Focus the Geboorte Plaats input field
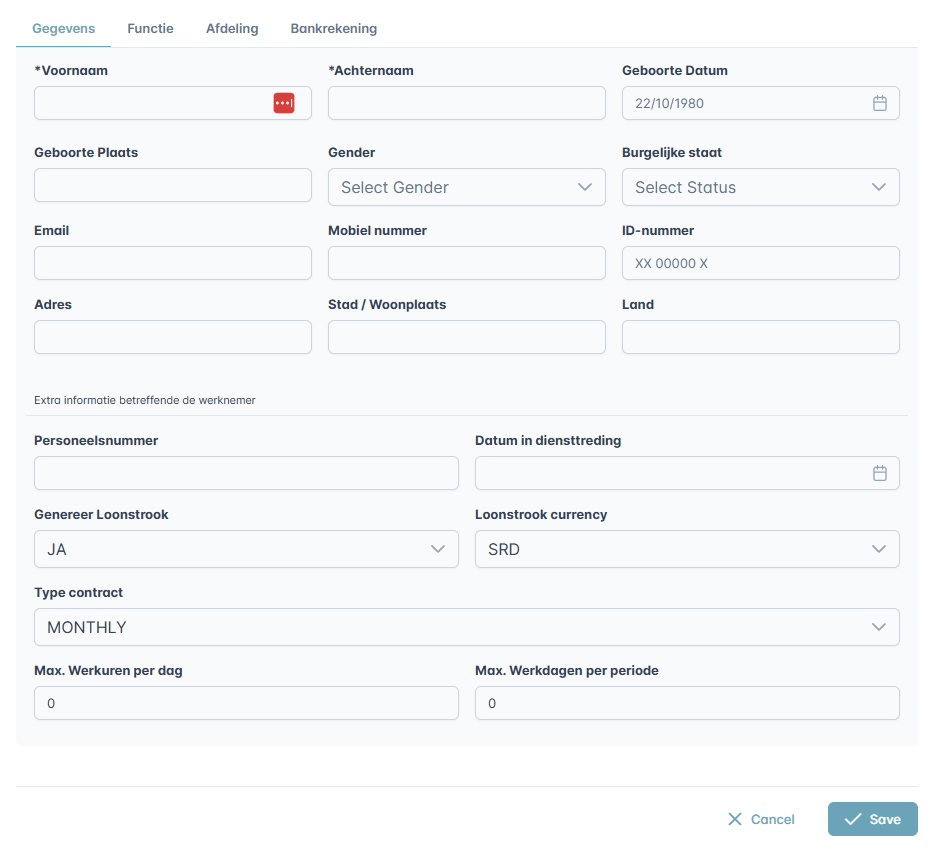This screenshot has width=934, height=851. (x=173, y=185)
